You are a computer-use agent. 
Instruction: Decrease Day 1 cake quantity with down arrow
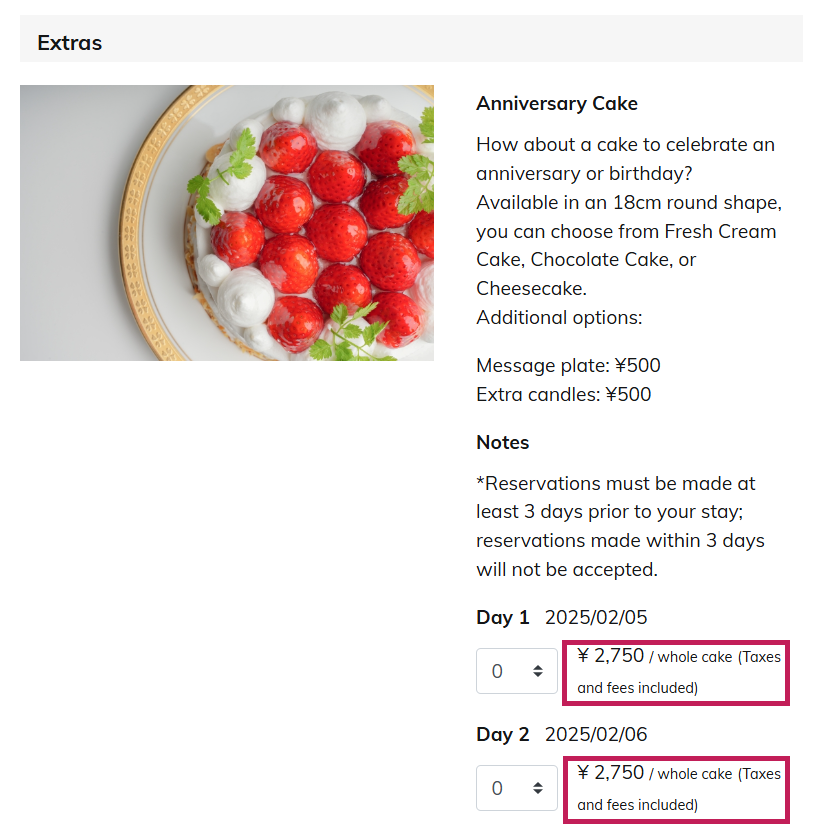(538, 675)
